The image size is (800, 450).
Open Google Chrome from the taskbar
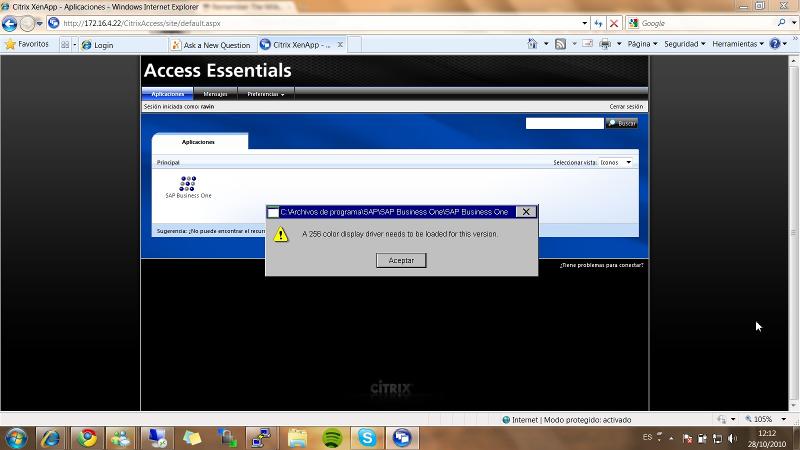pyautogui.click(x=87, y=438)
